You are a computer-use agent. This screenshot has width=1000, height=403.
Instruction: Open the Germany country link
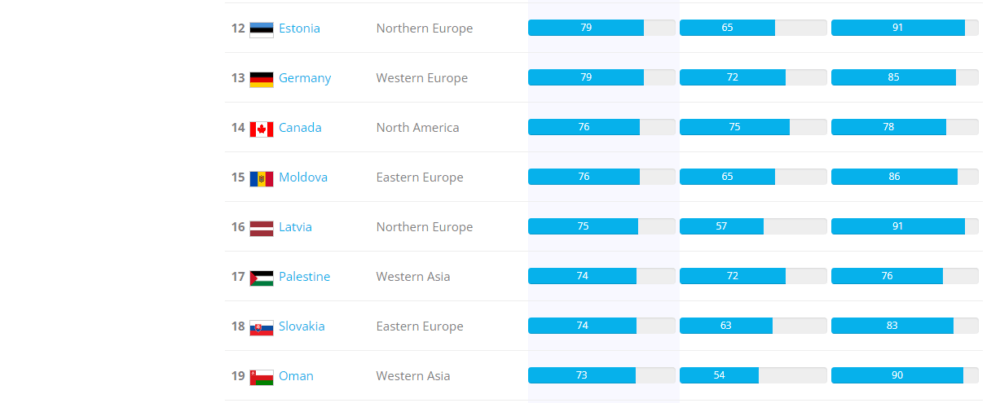(x=304, y=78)
